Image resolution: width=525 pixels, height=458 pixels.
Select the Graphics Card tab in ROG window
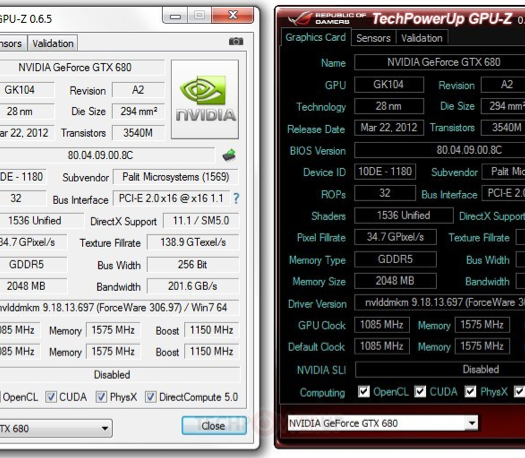pos(315,37)
